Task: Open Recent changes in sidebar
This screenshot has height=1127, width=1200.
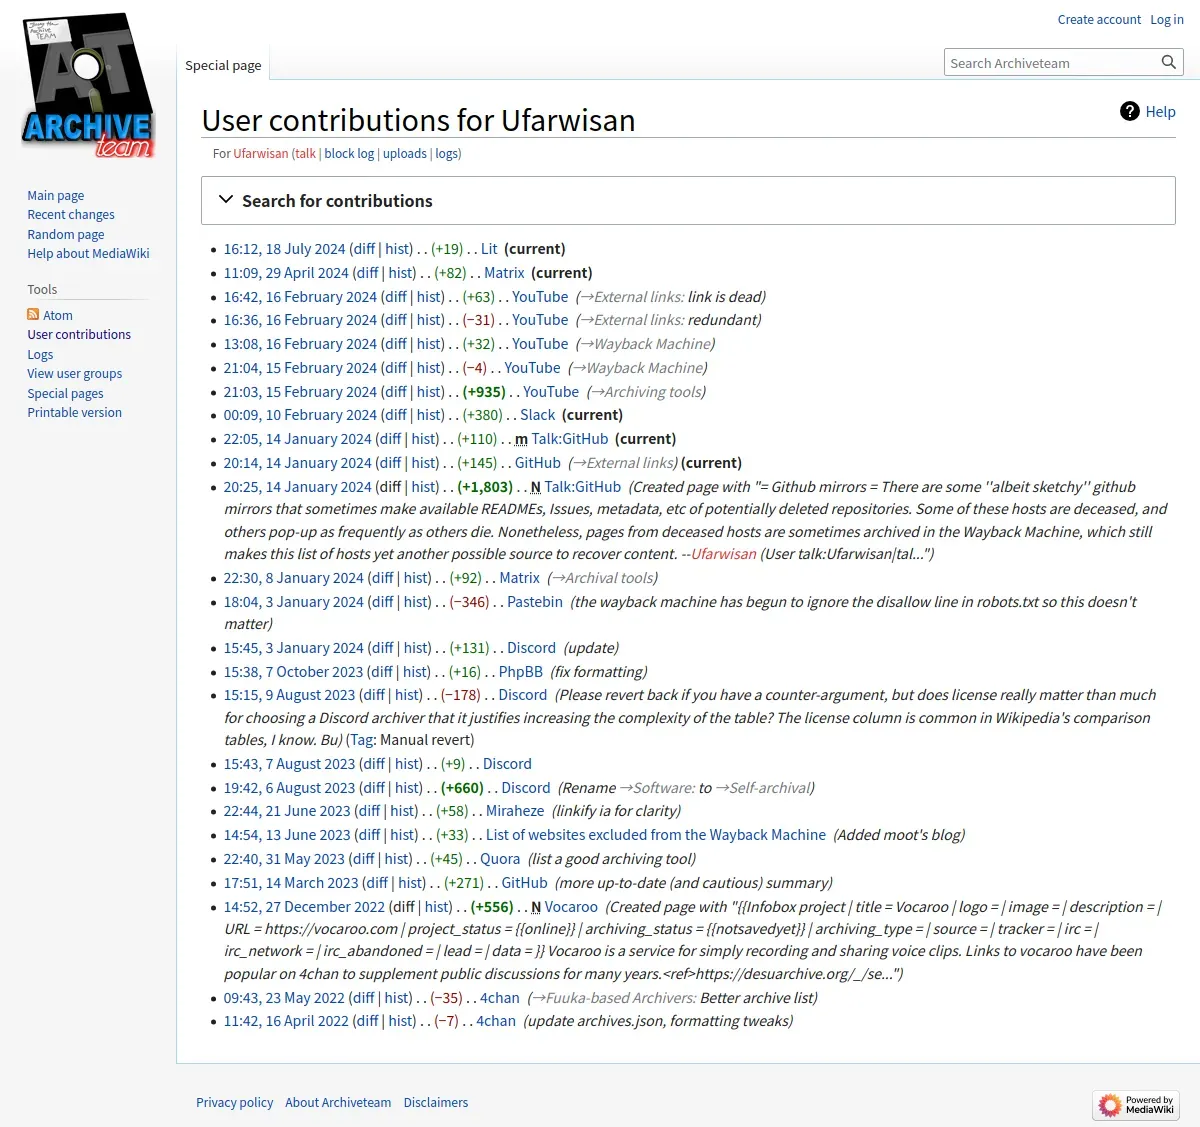Action: 71,214
